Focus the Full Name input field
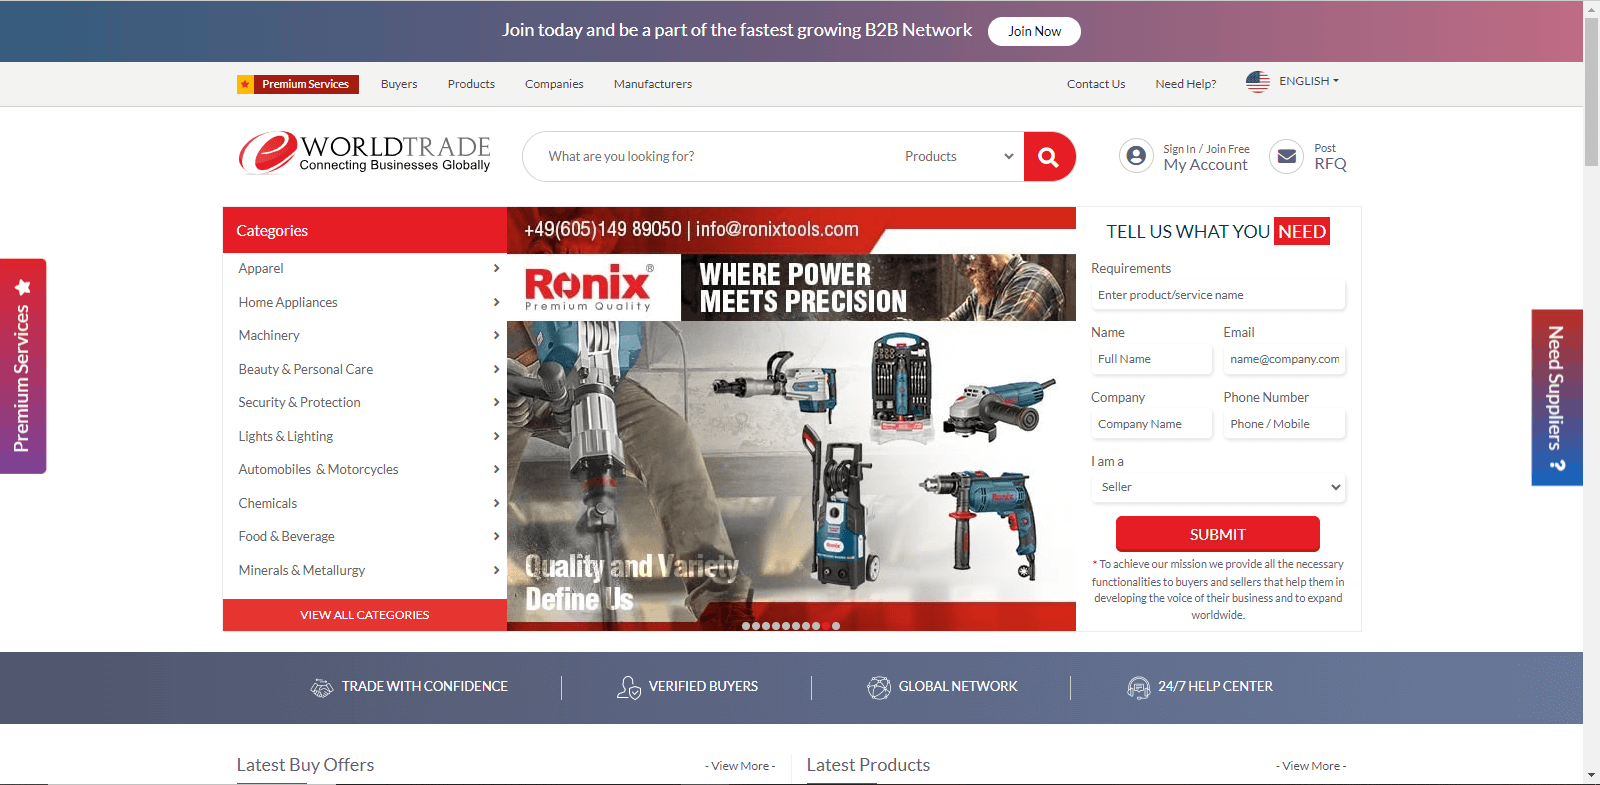1600x785 pixels. [x=1152, y=359]
